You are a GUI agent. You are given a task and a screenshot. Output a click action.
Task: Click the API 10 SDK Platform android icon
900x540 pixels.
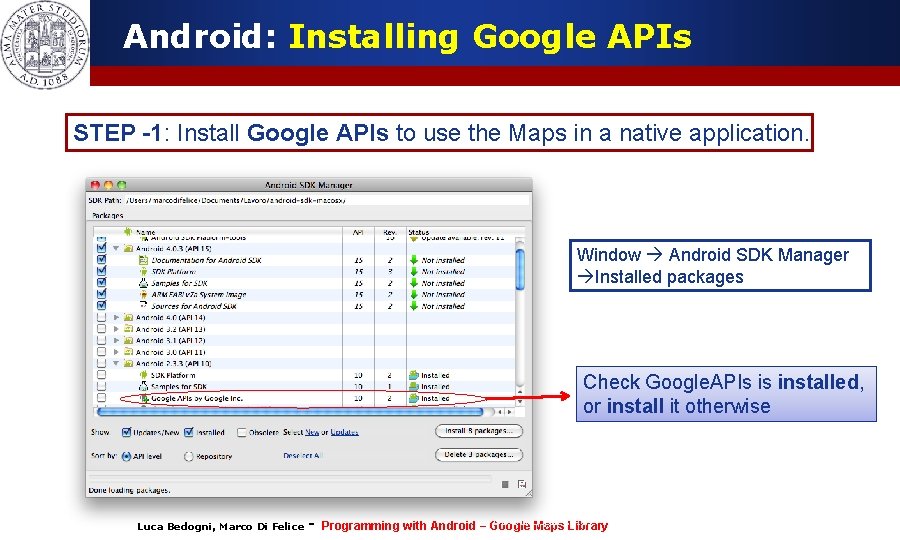tap(143, 375)
